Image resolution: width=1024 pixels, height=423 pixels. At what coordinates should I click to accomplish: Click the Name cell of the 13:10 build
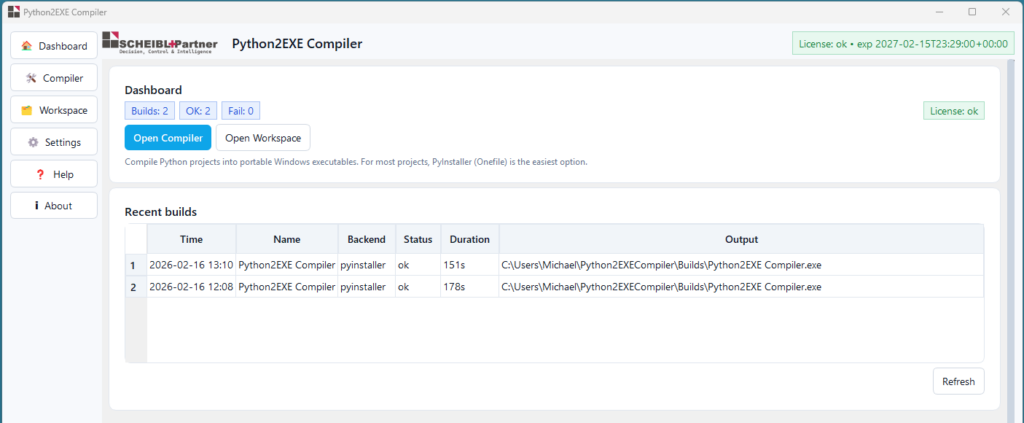click(x=287, y=265)
